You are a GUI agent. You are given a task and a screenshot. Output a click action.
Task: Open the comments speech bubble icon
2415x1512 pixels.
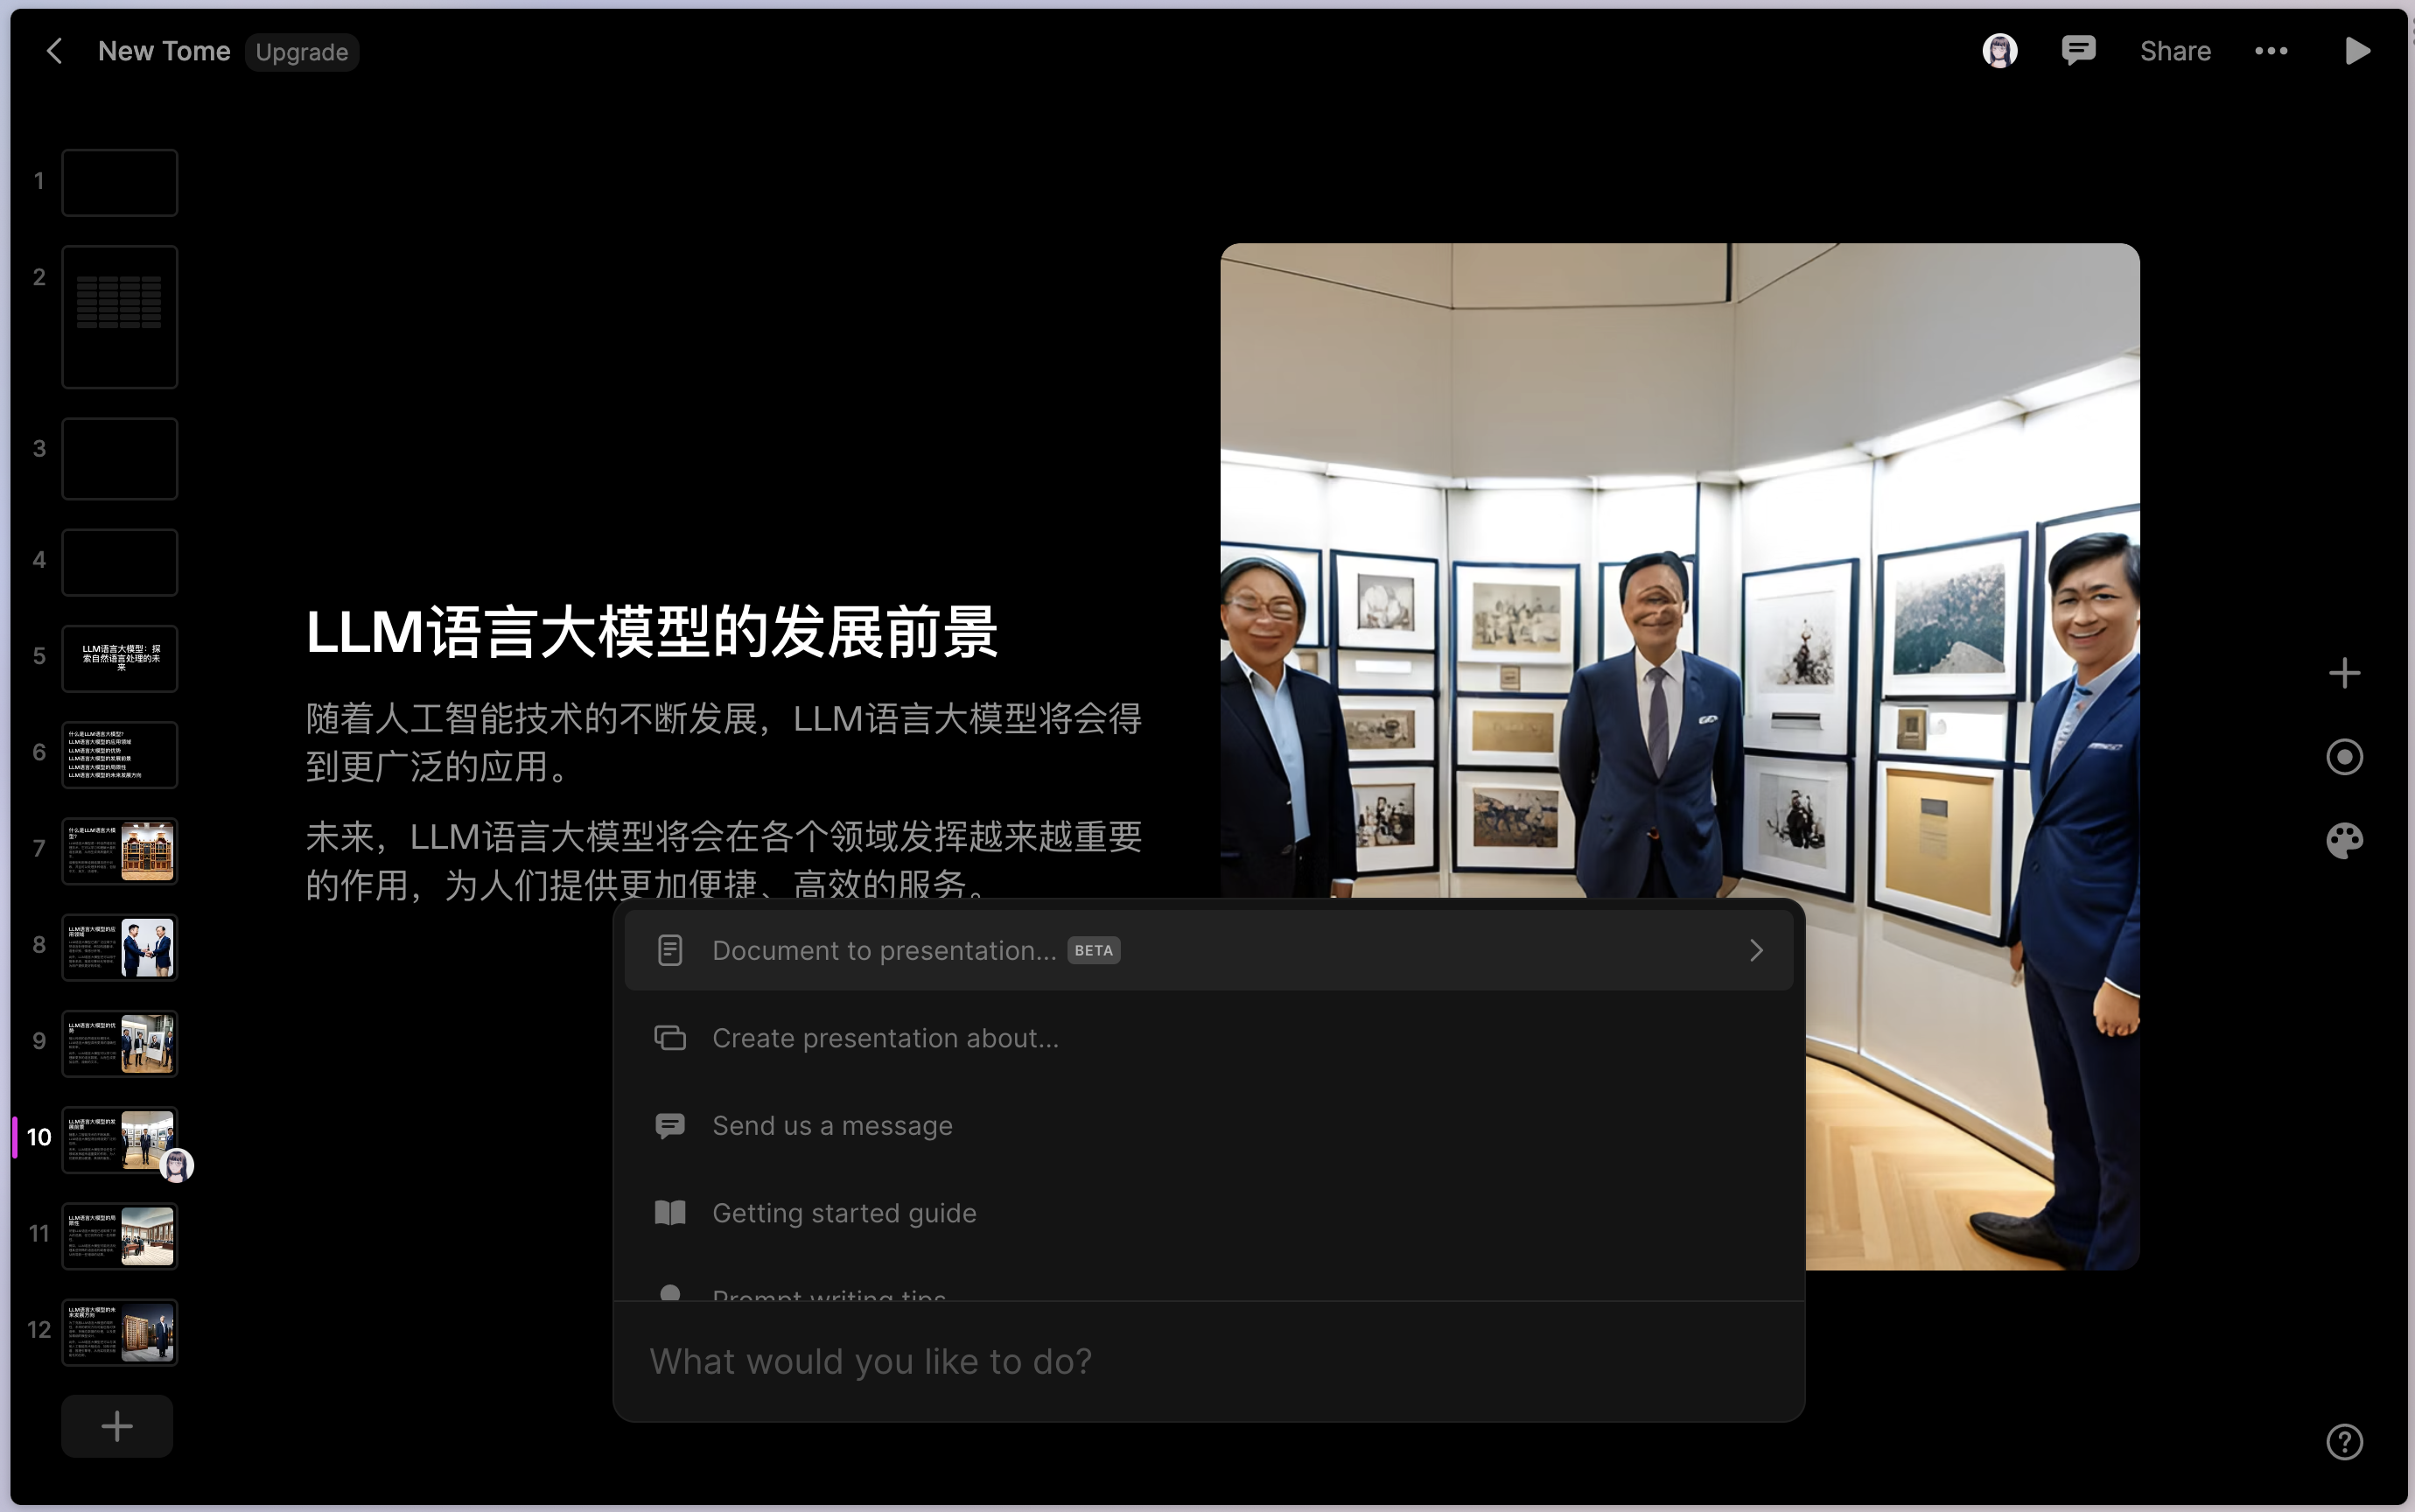2078,50
